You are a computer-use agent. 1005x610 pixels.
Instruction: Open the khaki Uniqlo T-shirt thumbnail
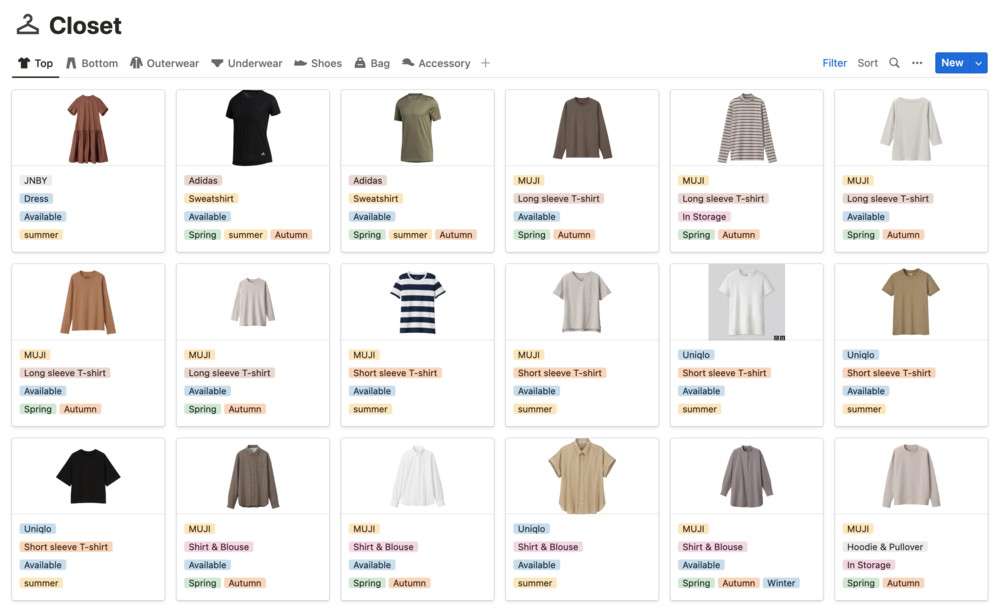[x=911, y=302]
